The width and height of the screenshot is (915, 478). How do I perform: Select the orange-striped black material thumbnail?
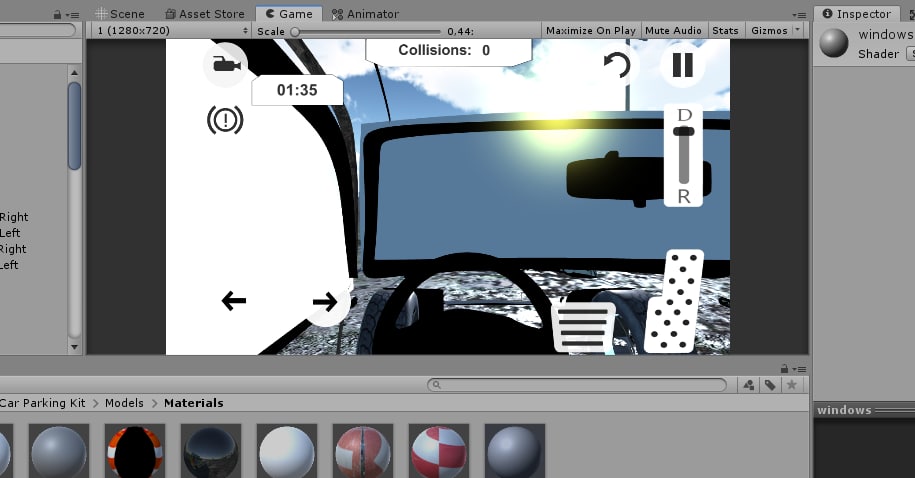pos(135,451)
